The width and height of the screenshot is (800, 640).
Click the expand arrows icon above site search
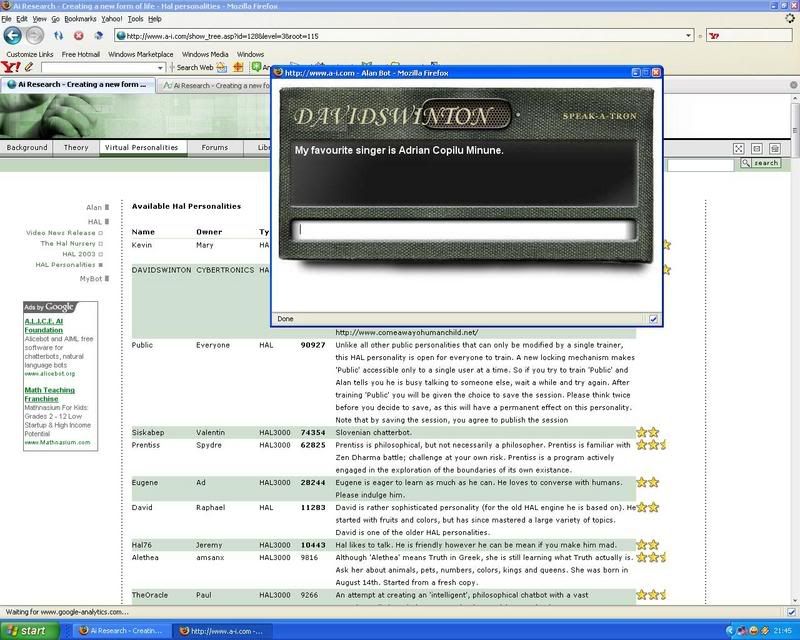[738, 149]
